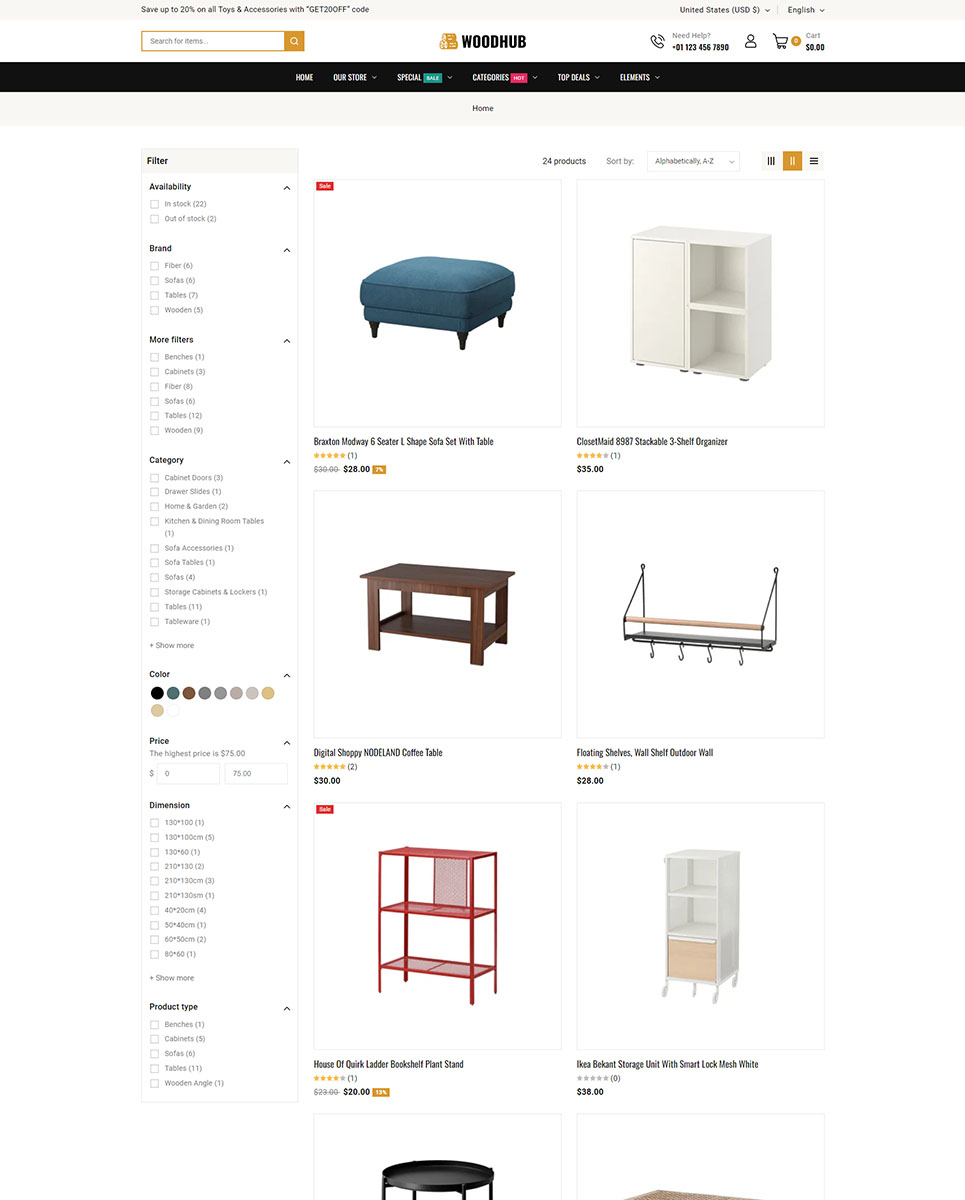Click the WoodHub logo
965x1200 pixels.
click(x=482, y=42)
